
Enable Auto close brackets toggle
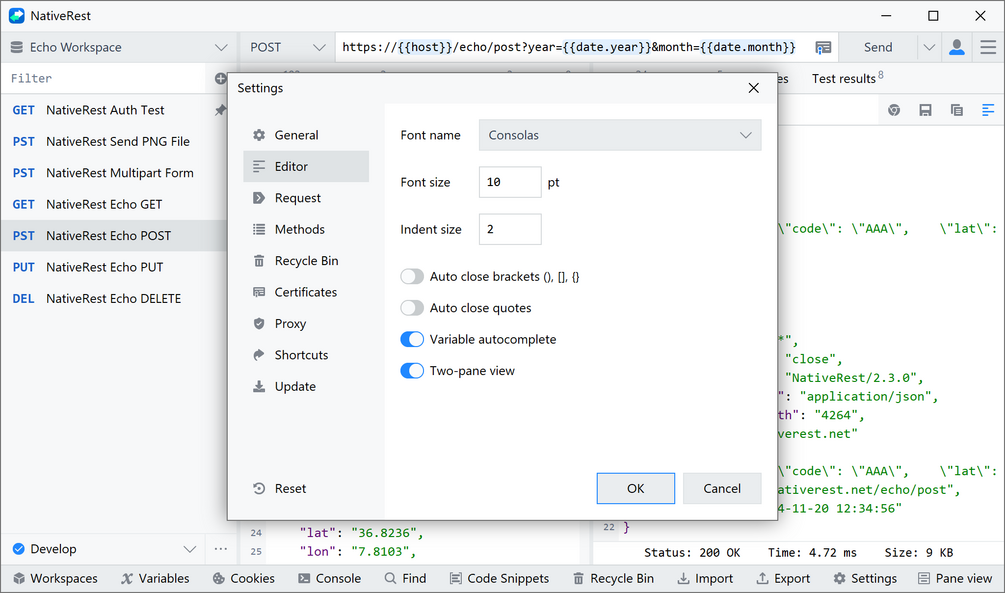pos(412,276)
